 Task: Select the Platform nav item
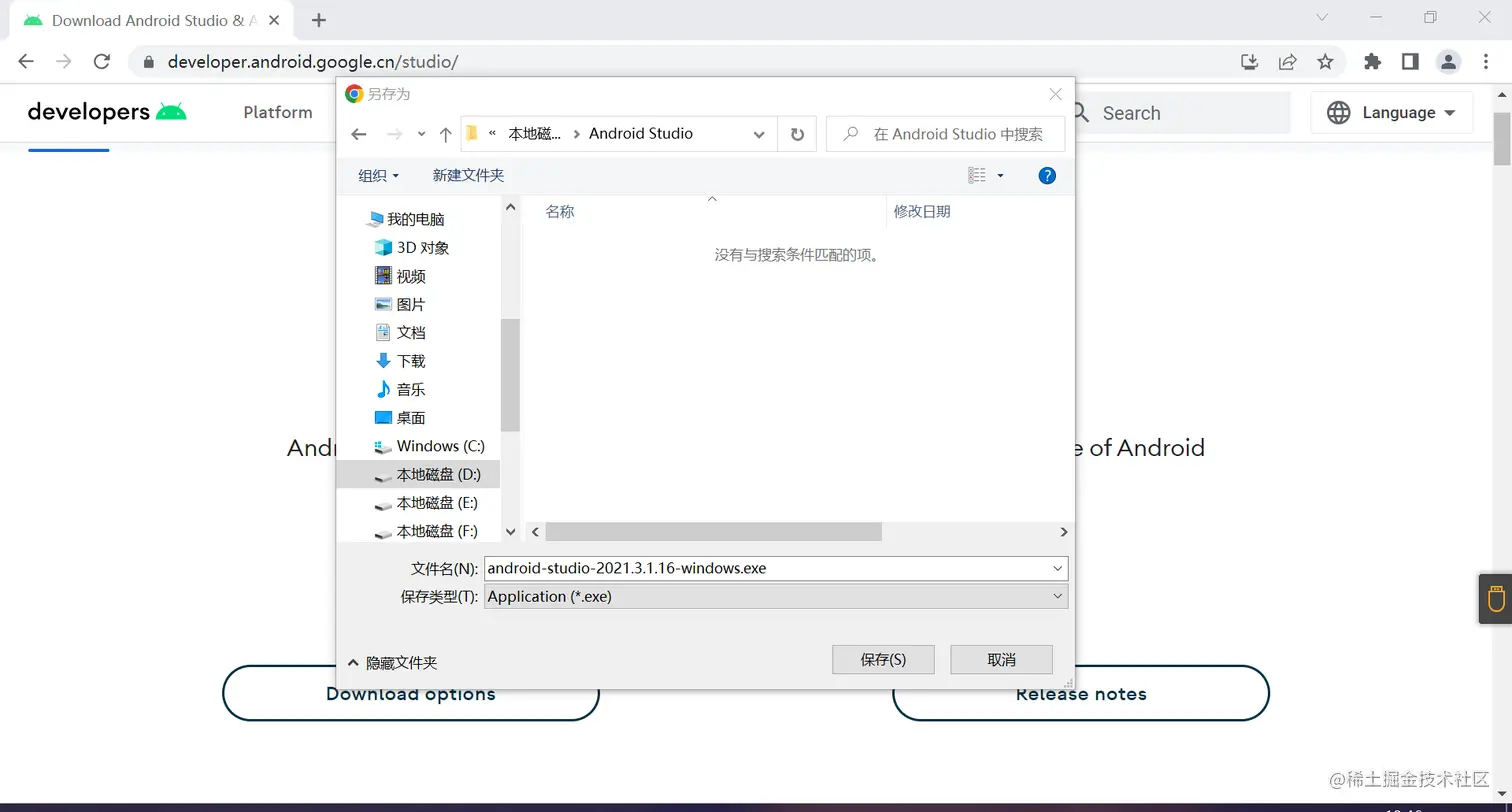pyautogui.click(x=278, y=112)
